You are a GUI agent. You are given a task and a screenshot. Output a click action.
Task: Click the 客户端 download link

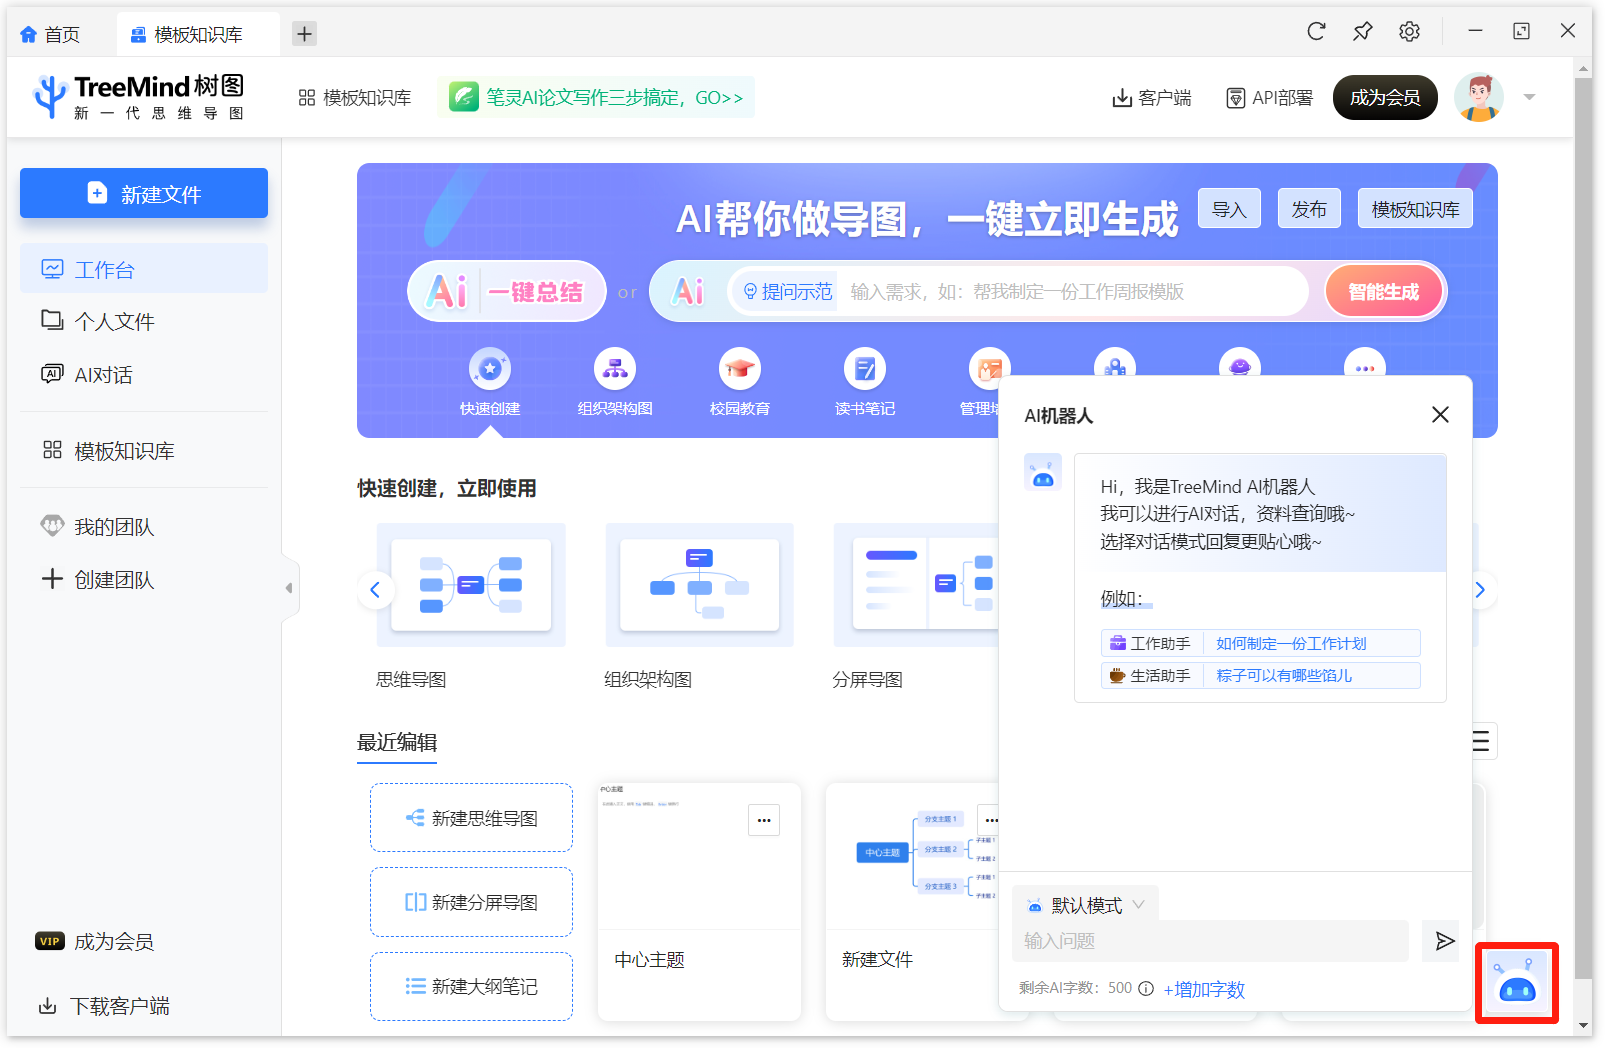coord(1152,97)
